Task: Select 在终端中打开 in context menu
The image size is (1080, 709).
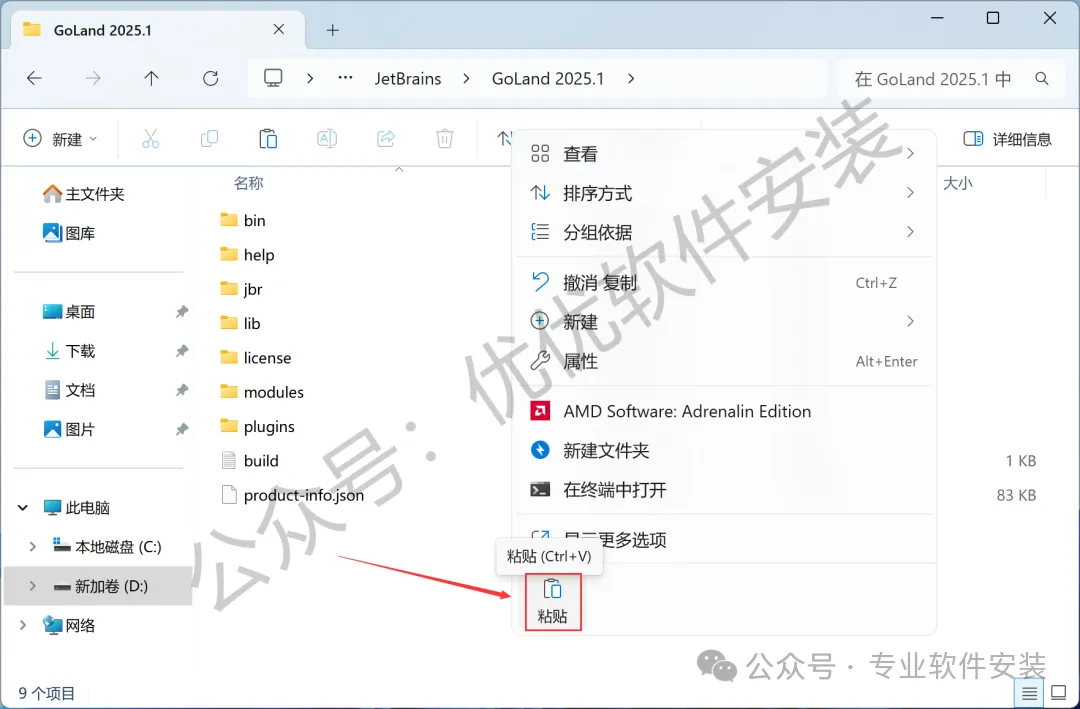Action: 724,490
